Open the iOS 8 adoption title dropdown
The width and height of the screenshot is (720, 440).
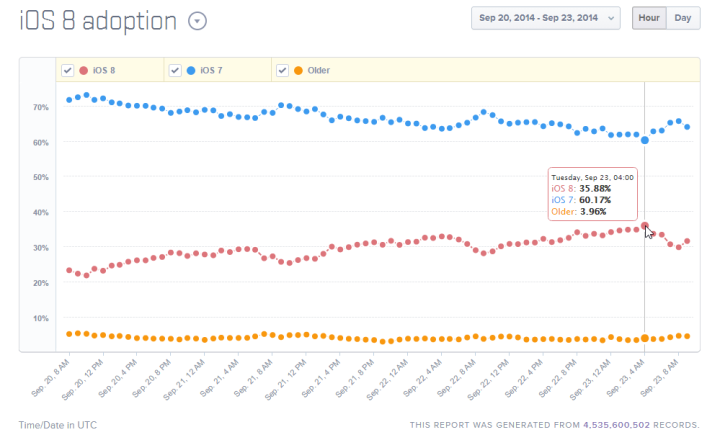tap(197, 21)
